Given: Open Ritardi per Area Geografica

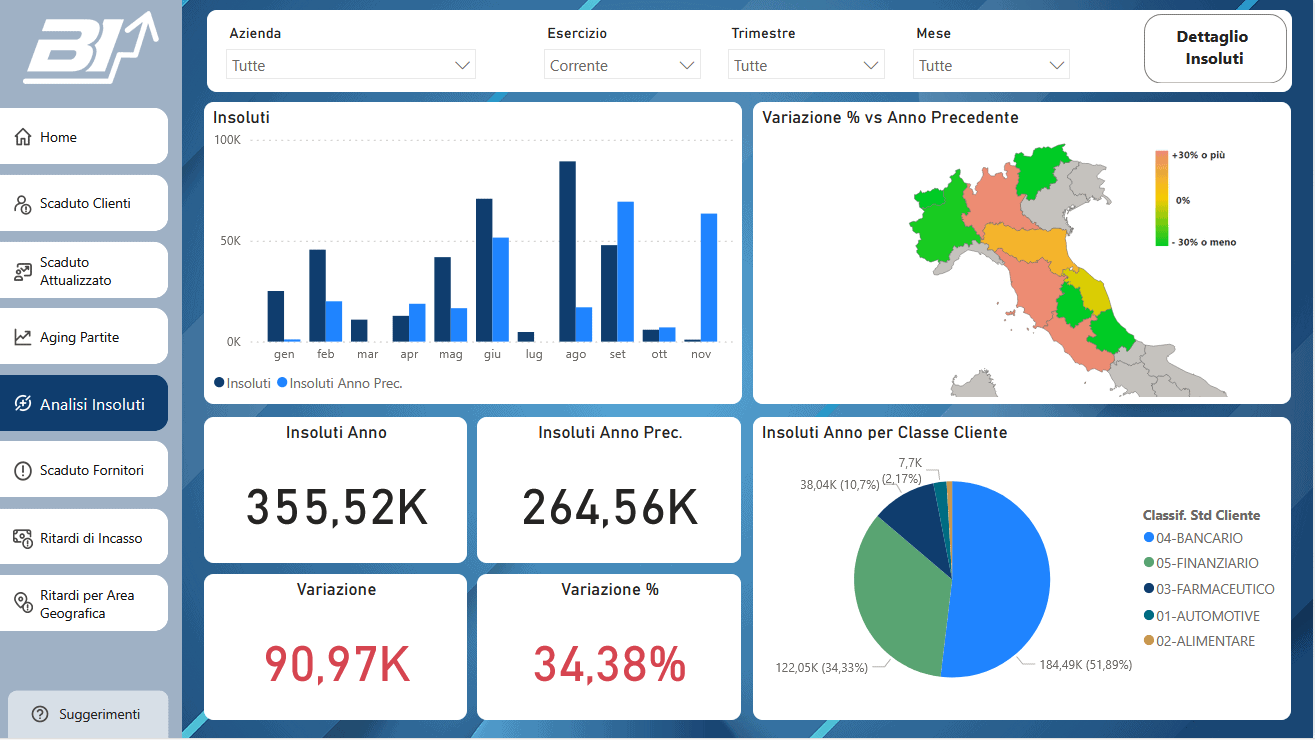Looking at the screenshot, I should click(x=84, y=604).
